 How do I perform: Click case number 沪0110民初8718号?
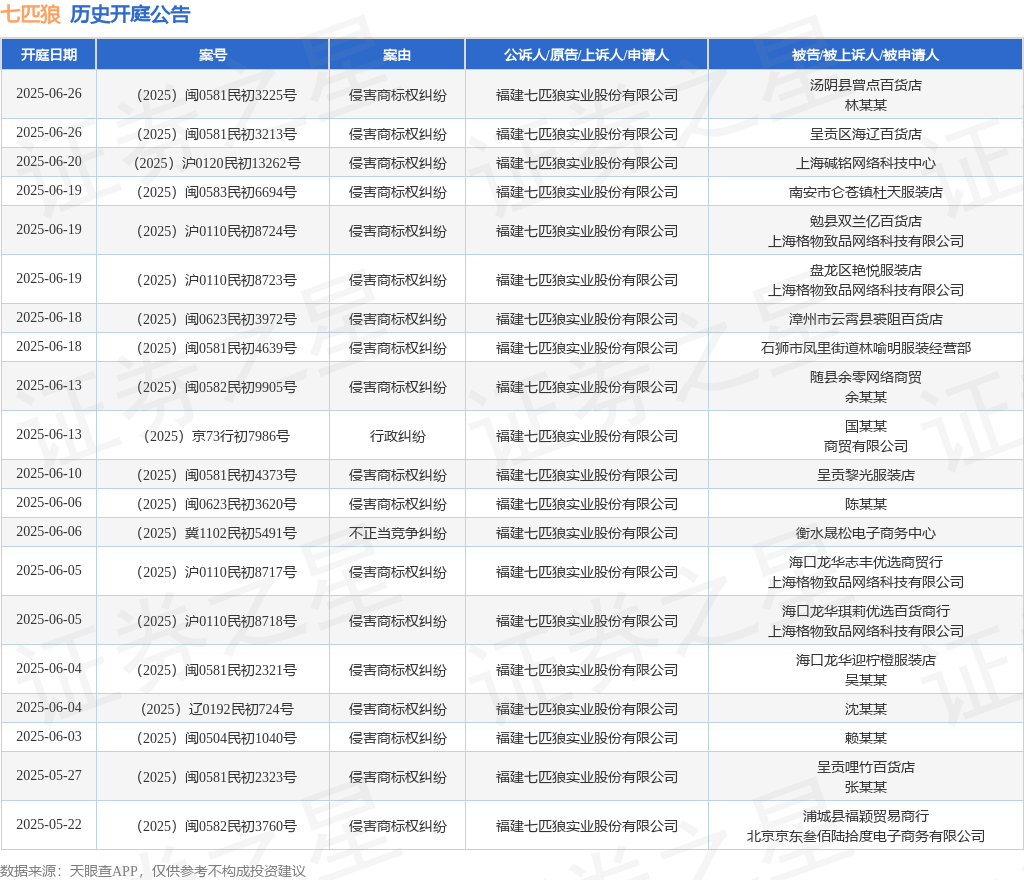[x=217, y=621]
